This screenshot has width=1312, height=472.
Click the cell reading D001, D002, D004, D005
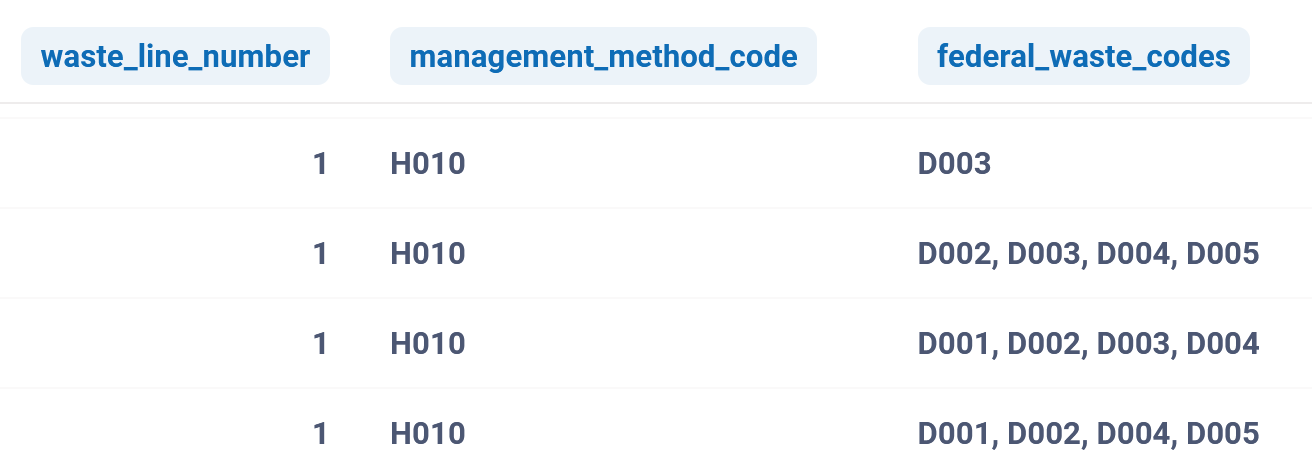tap(1088, 434)
